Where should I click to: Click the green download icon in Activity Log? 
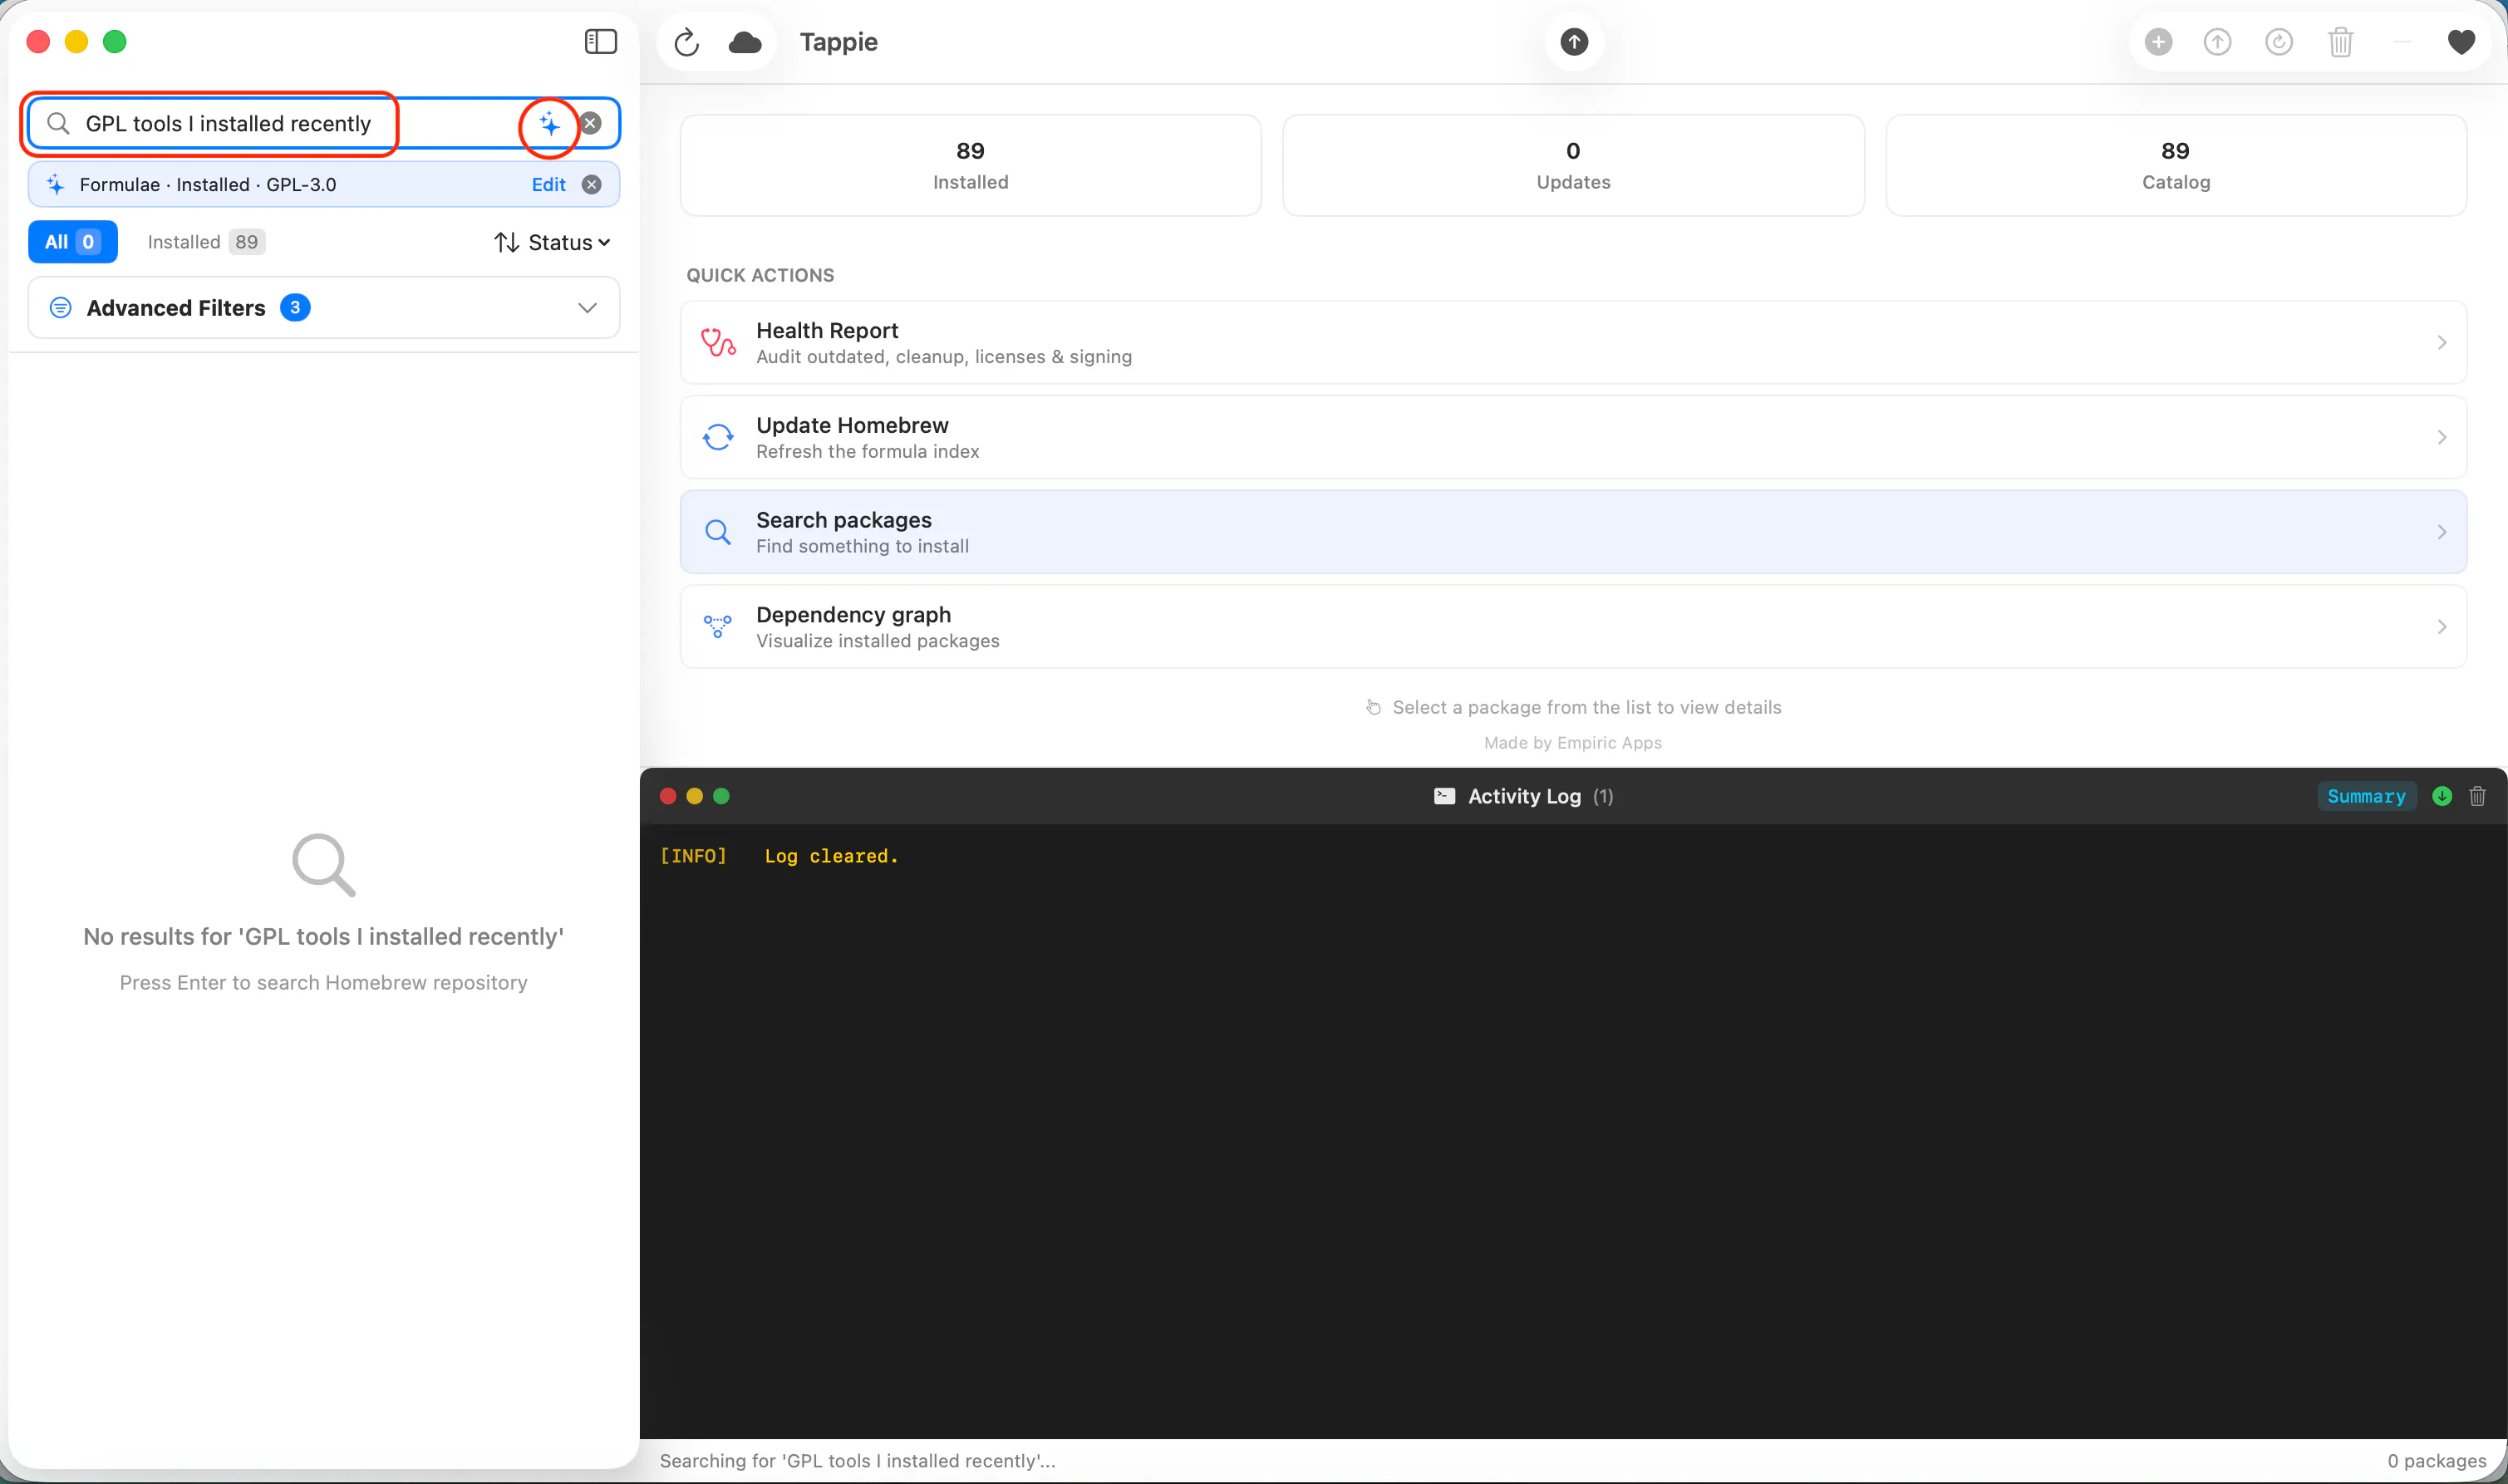[2441, 796]
